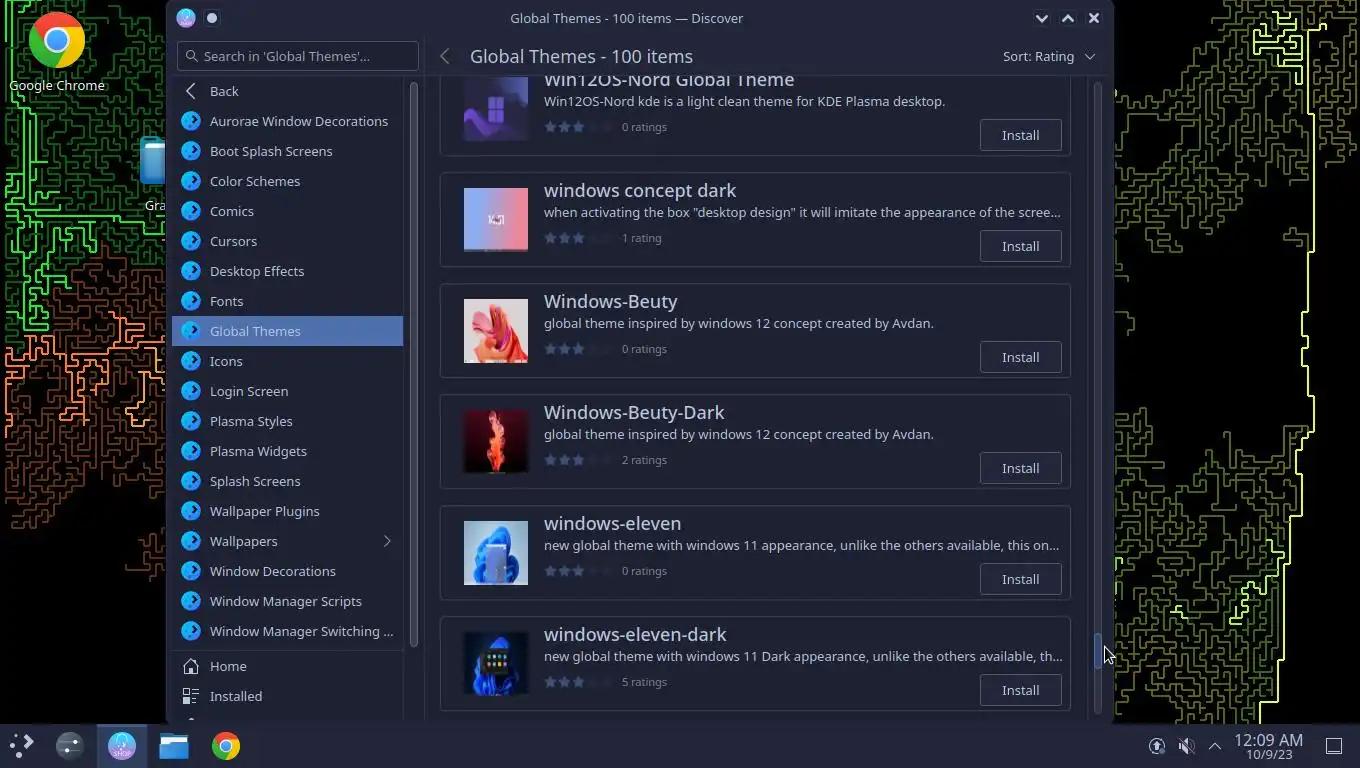
Task: Click the windows concept dark title
Action: 640,190
